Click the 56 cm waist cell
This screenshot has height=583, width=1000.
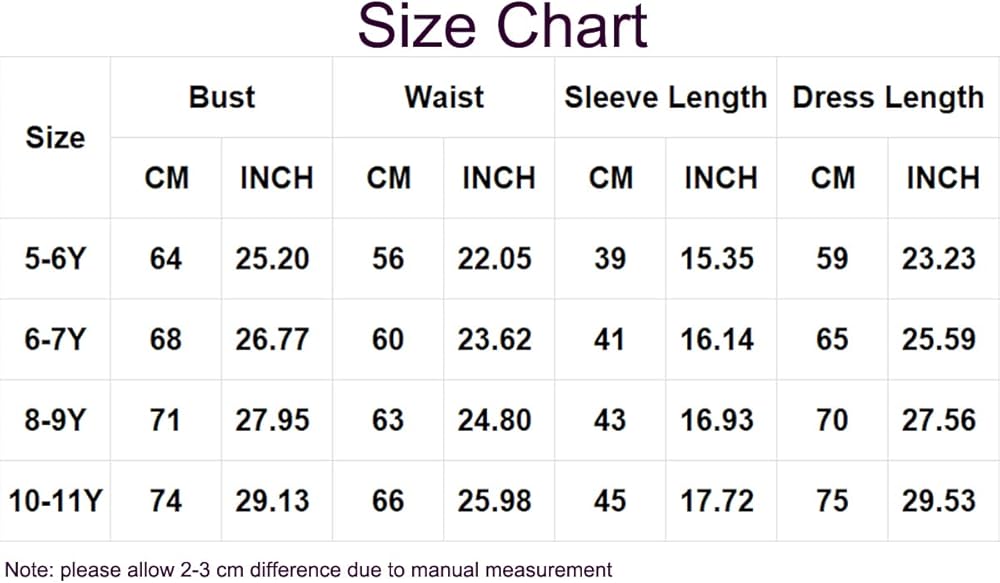coord(387,259)
